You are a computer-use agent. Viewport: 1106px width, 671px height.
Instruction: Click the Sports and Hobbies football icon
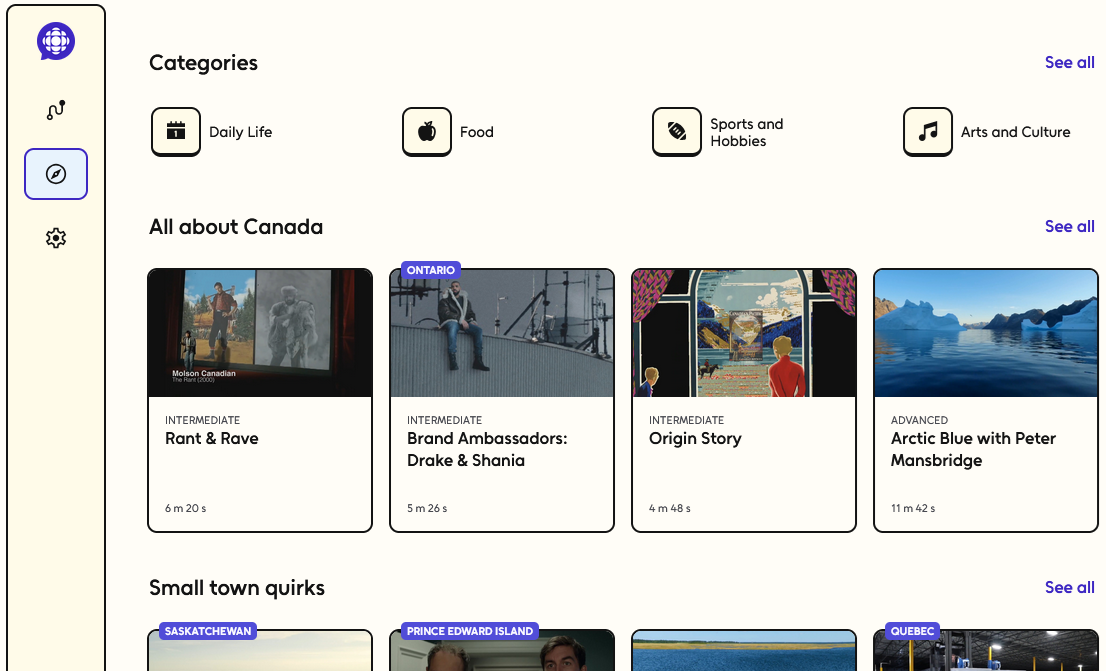click(676, 131)
